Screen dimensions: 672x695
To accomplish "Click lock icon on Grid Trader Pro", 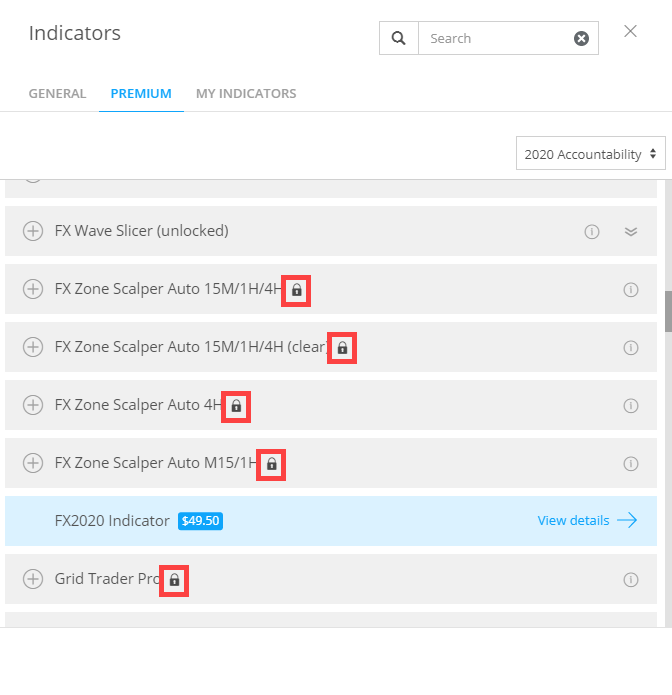I will (x=174, y=580).
